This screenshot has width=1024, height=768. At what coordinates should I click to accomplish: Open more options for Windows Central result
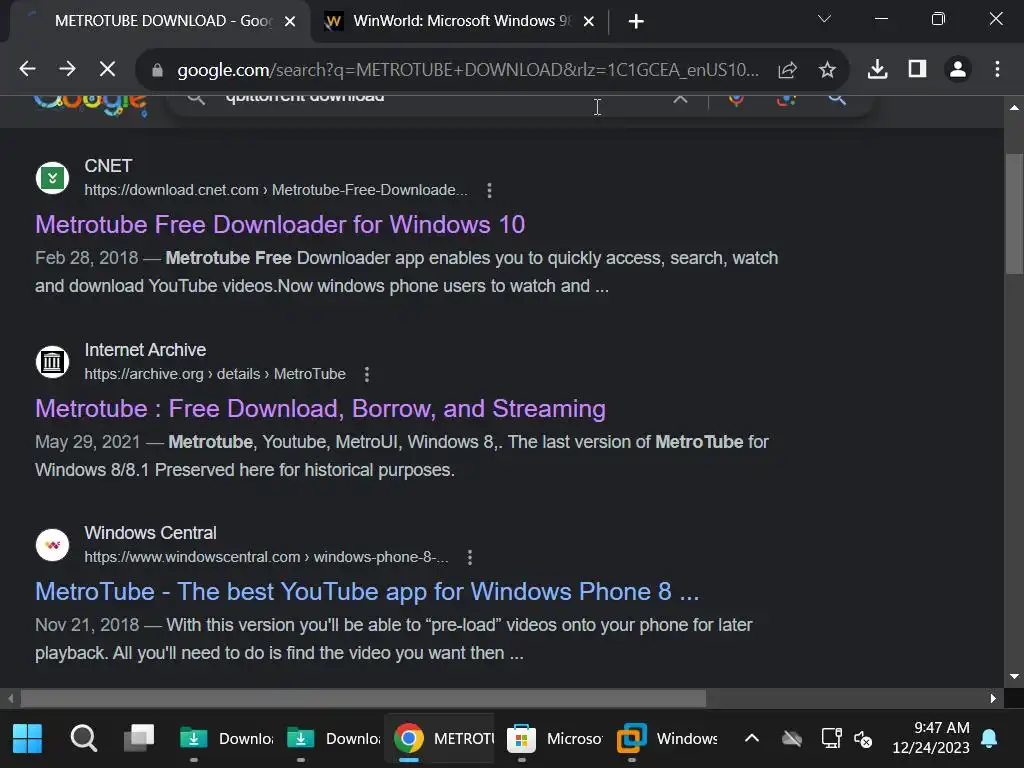[x=470, y=557]
